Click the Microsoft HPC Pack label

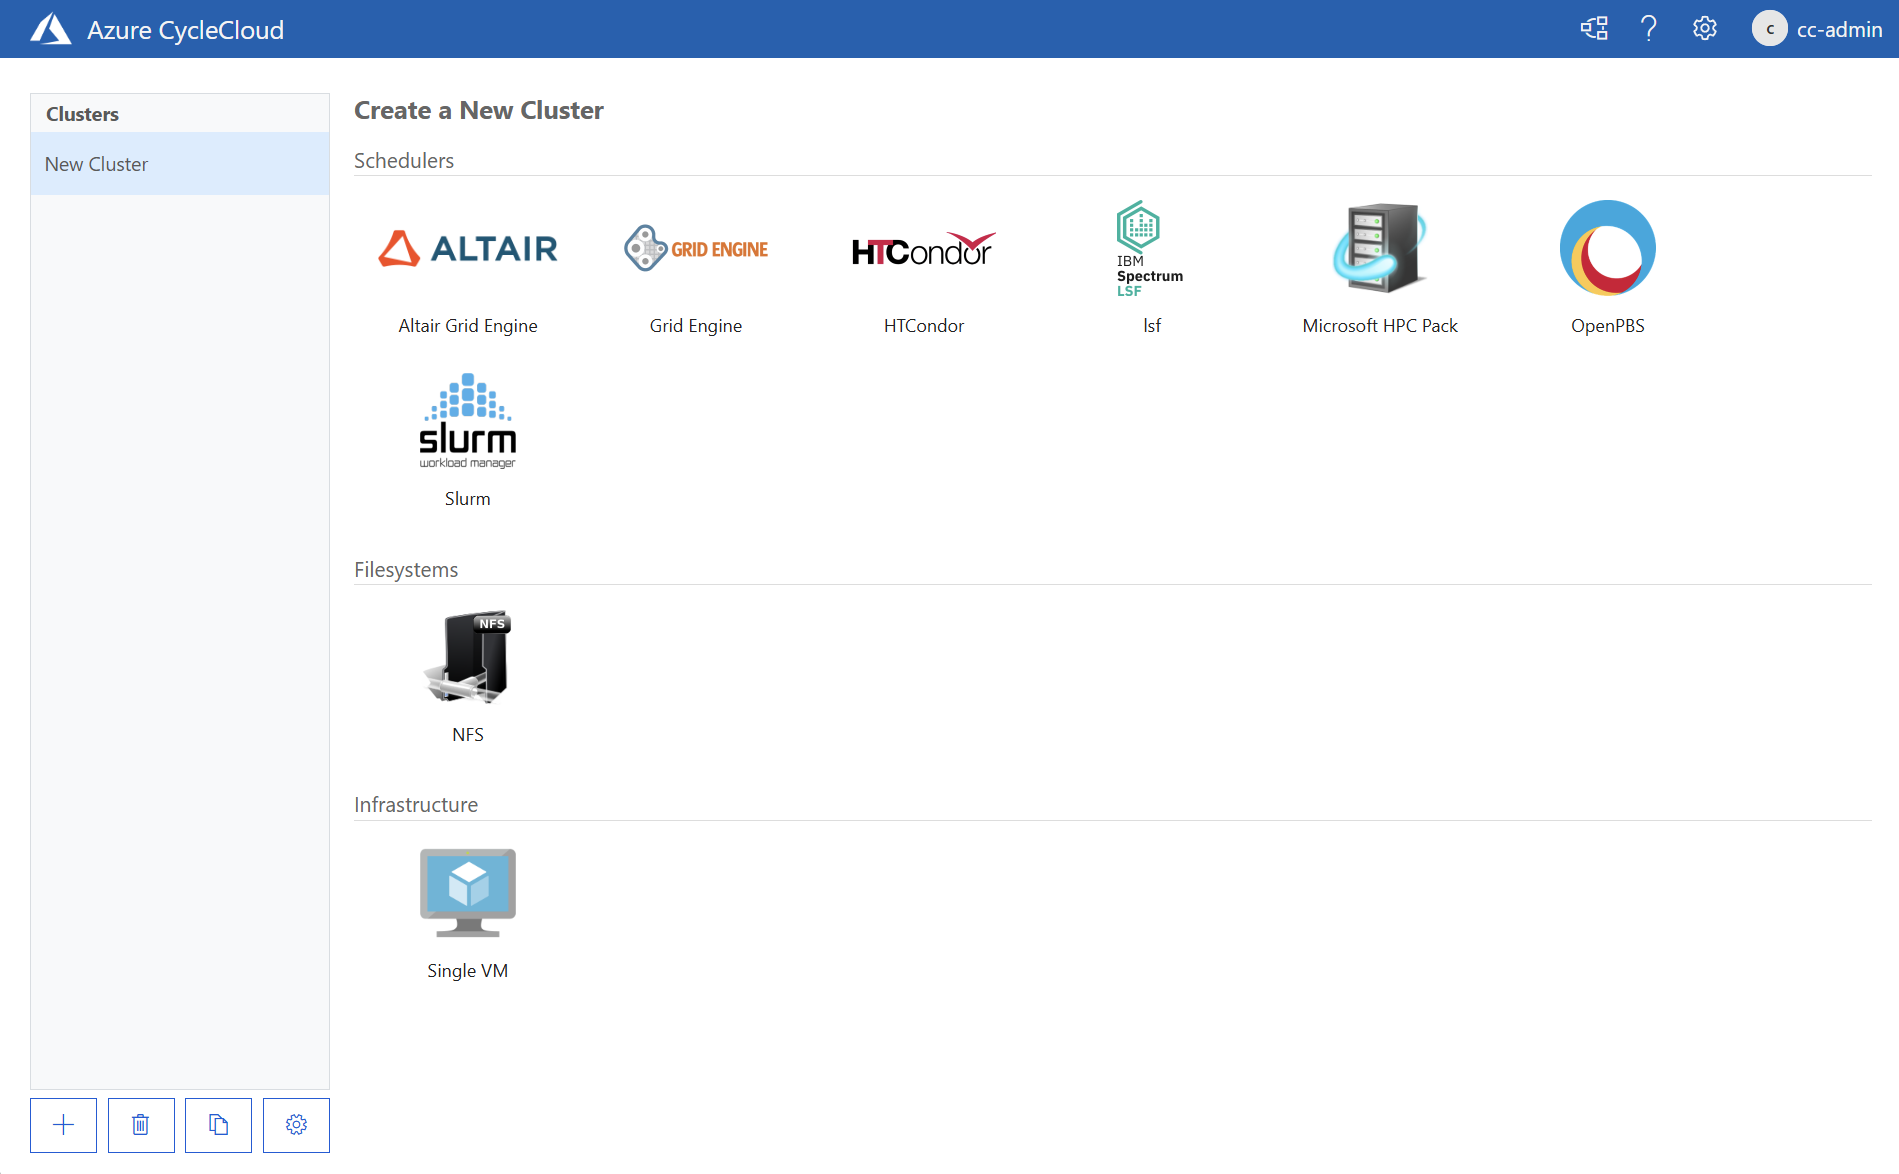(x=1380, y=326)
